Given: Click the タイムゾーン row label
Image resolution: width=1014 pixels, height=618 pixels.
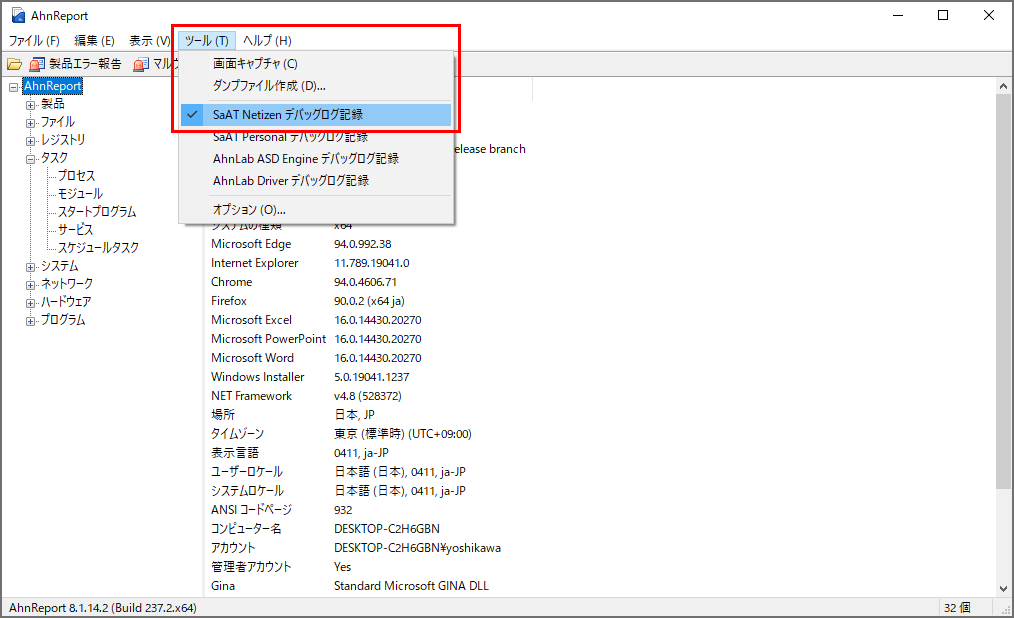Looking at the screenshot, I should pyautogui.click(x=237, y=434).
